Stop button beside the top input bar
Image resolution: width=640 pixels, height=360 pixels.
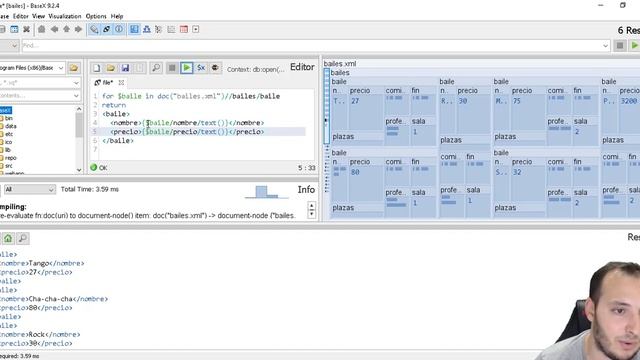point(620,46)
